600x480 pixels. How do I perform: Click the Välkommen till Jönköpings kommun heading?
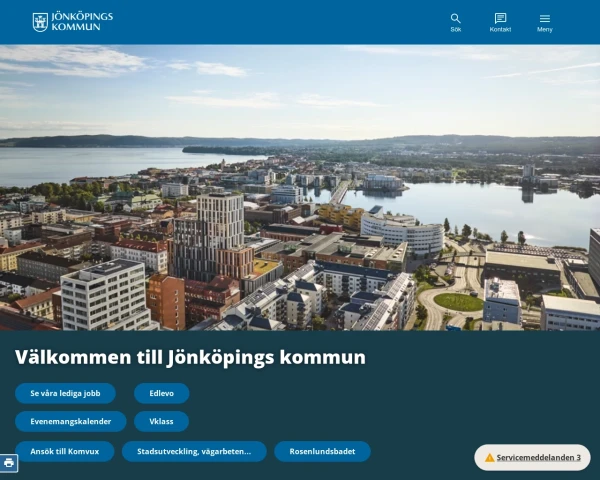(190, 357)
